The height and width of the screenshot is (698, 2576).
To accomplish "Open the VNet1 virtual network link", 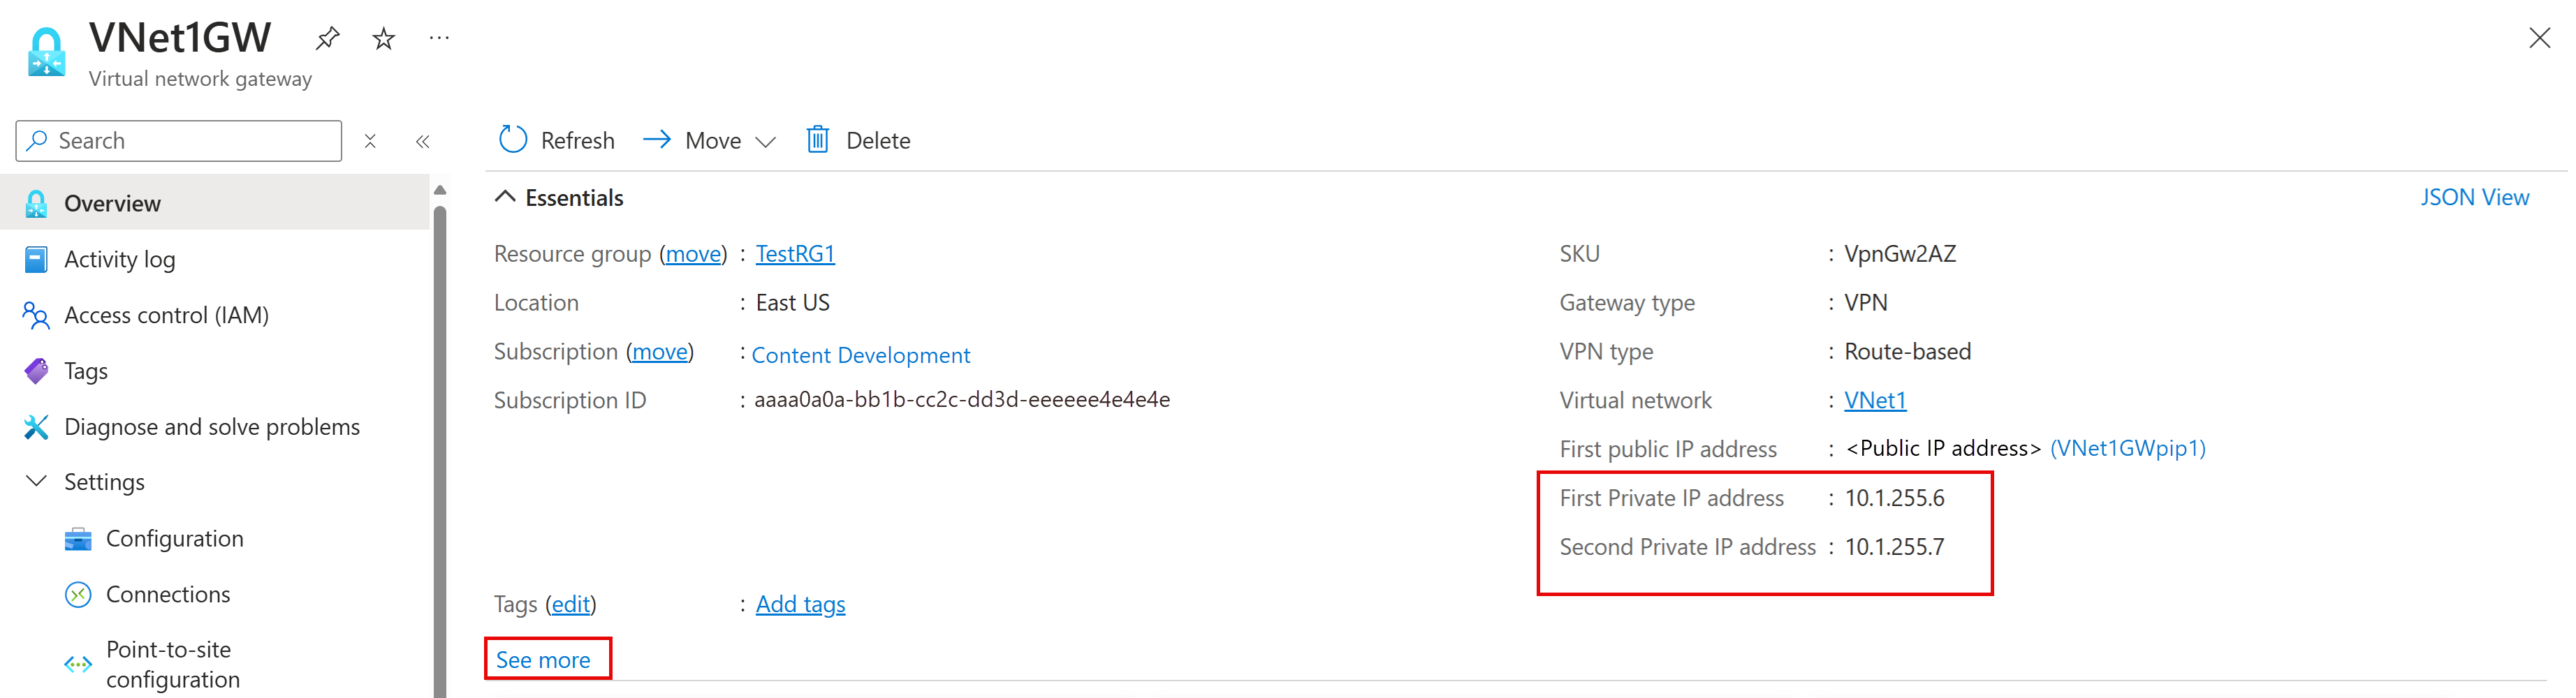I will pos(1875,400).
